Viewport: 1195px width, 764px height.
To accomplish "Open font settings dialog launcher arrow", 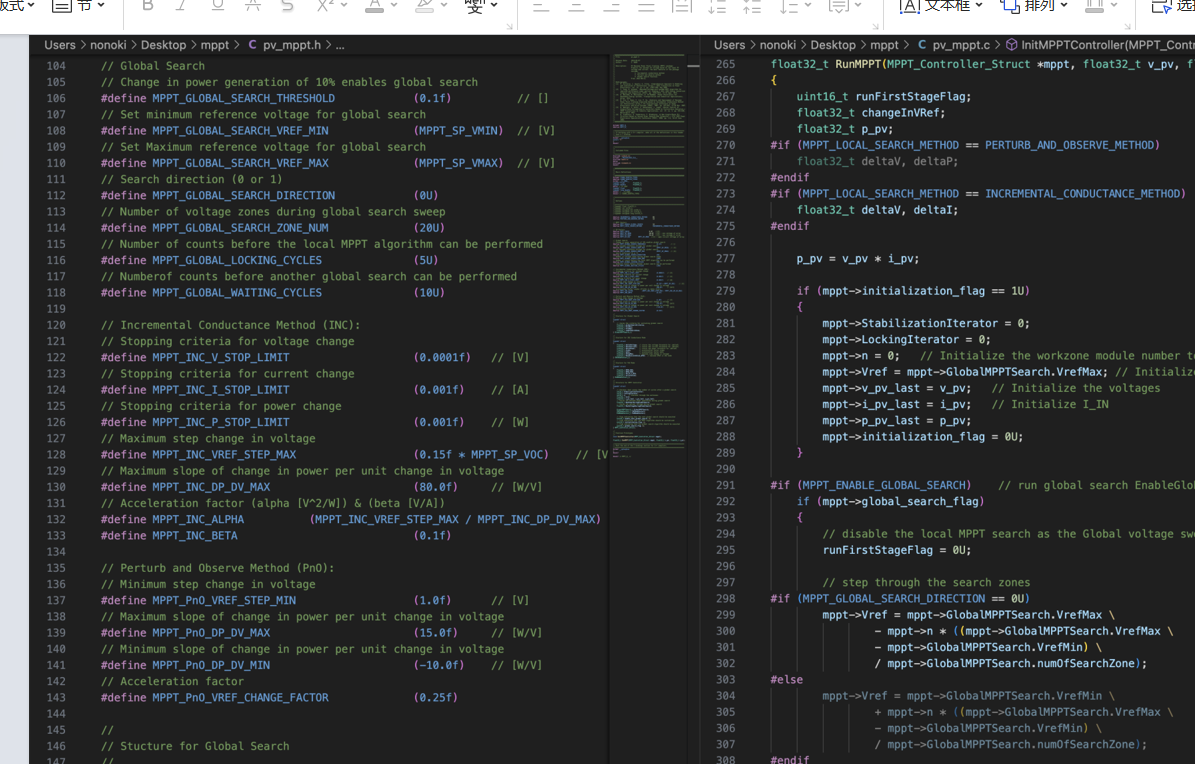I will tap(510, 26).
